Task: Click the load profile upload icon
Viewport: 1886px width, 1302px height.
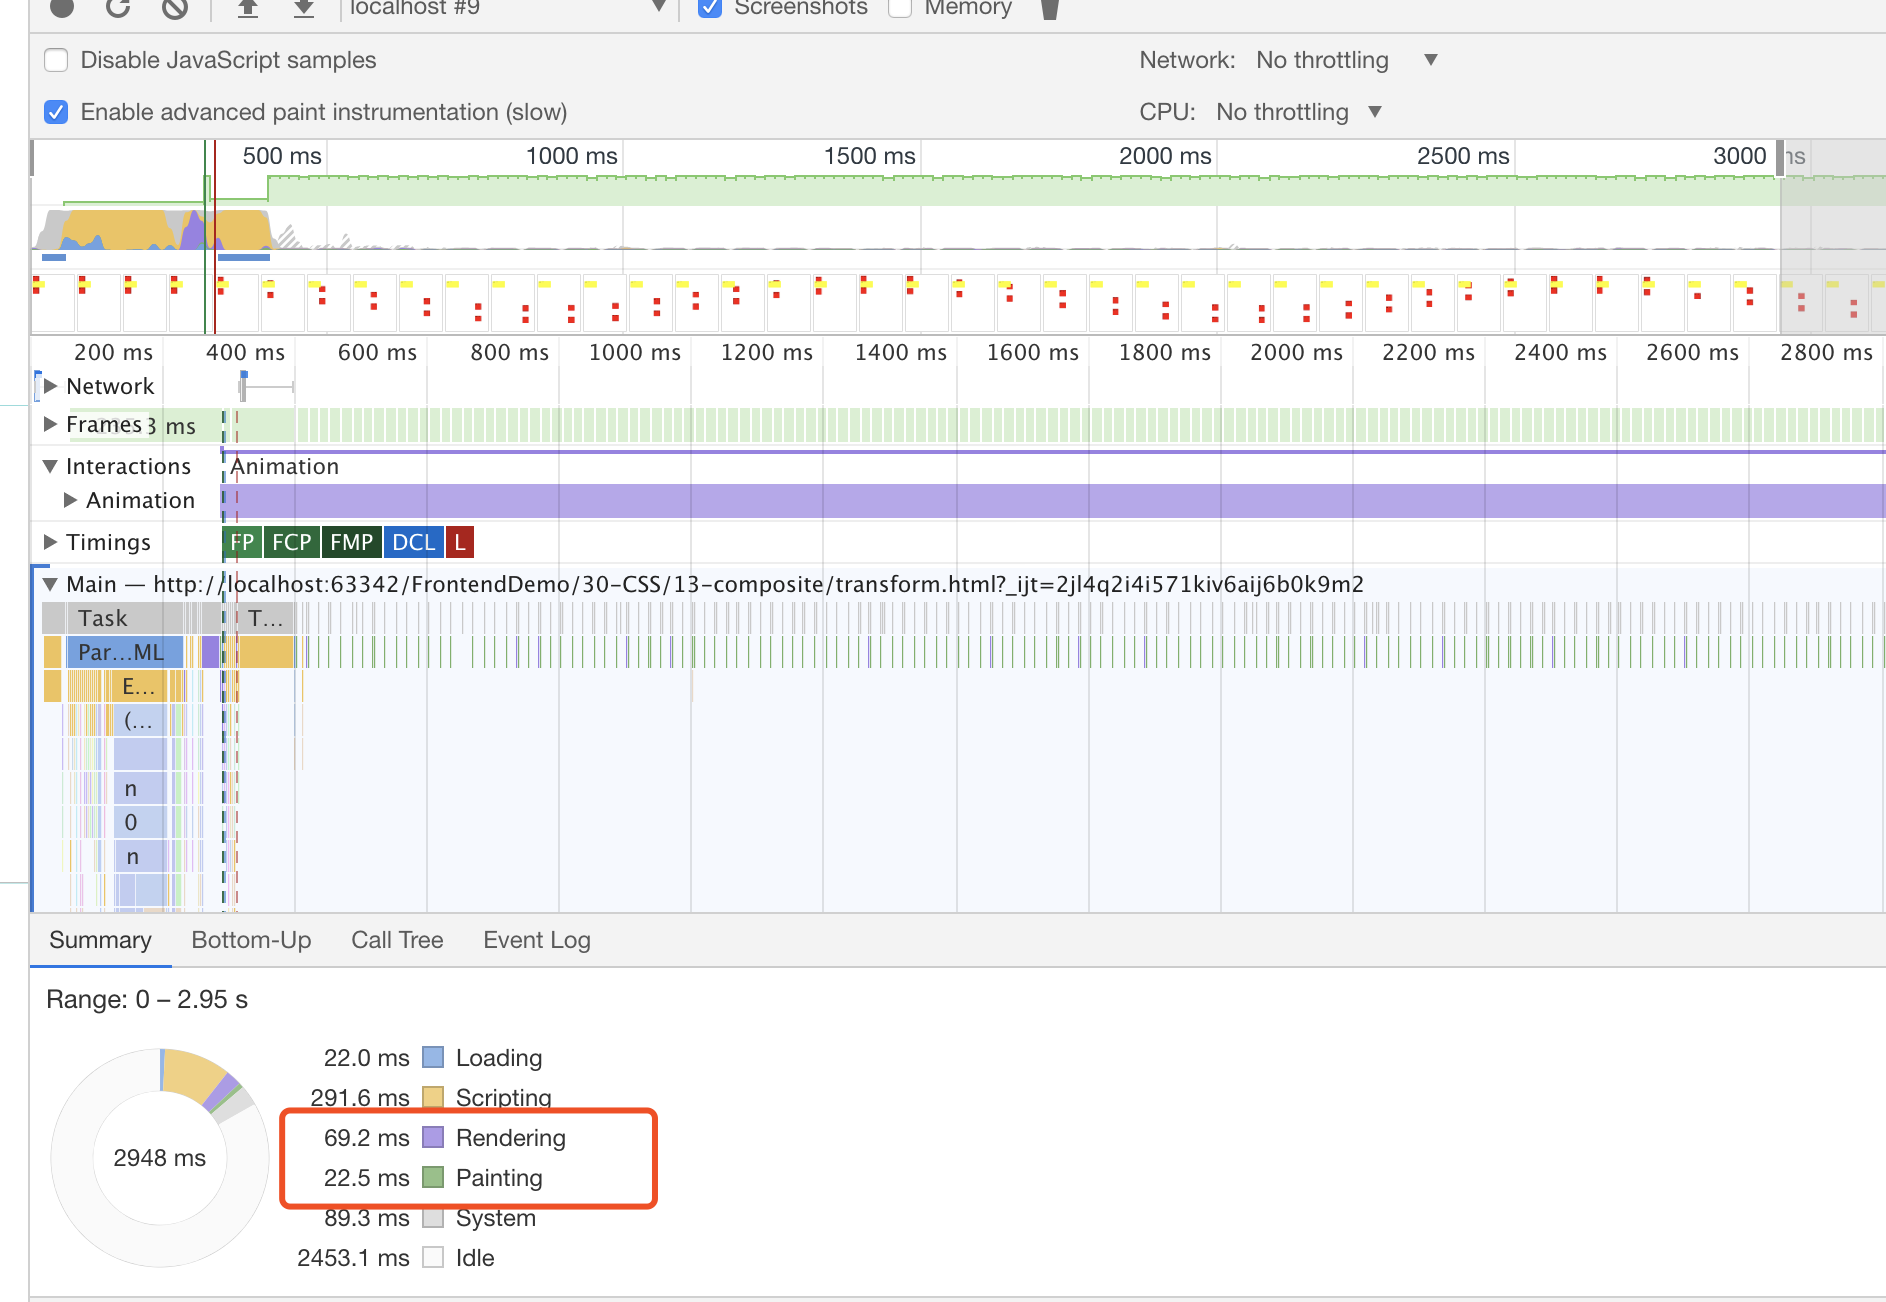Action: pos(248,7)
